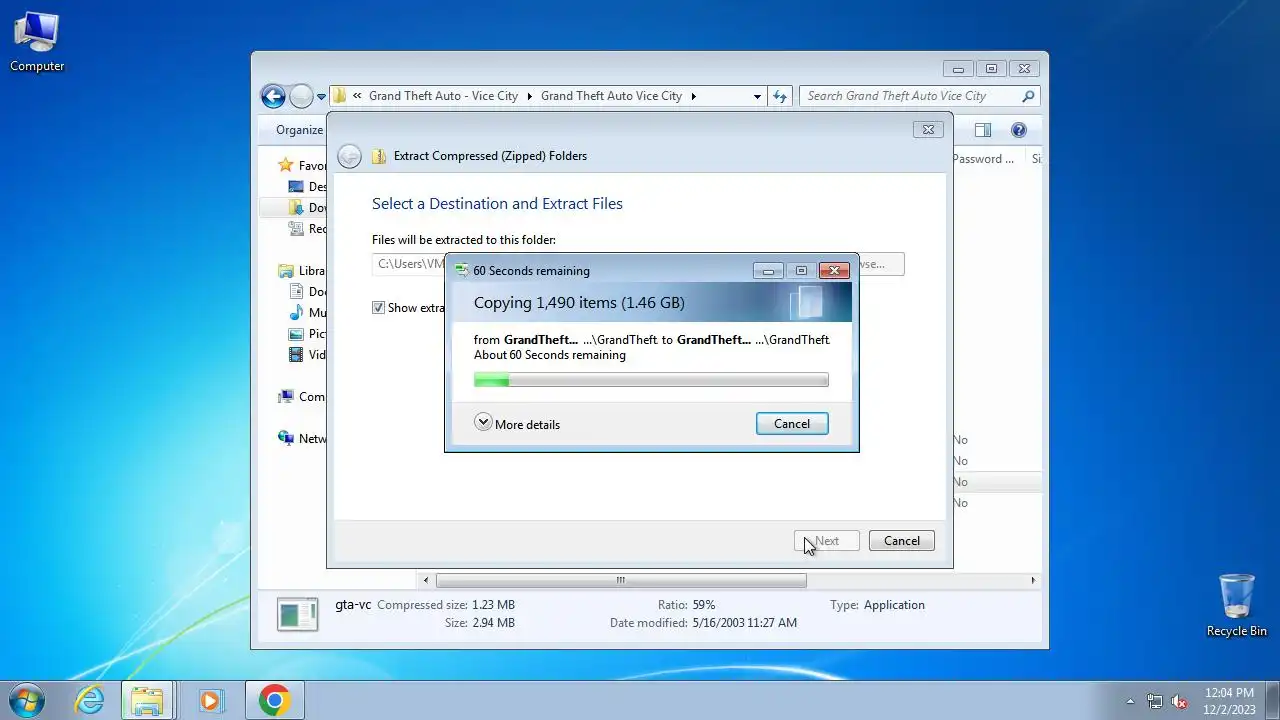The width and height of the screenshot is (1280, 720).
Task: Click Grand Theft Auto - Vice City breadcrumb
Action: point(443,96)
